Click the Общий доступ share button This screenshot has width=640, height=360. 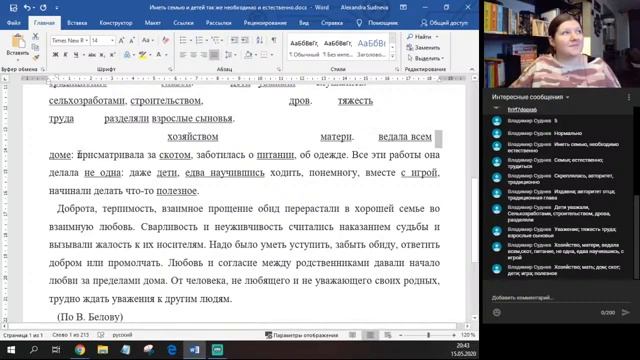pyautogui.click(x=444, y=23)
